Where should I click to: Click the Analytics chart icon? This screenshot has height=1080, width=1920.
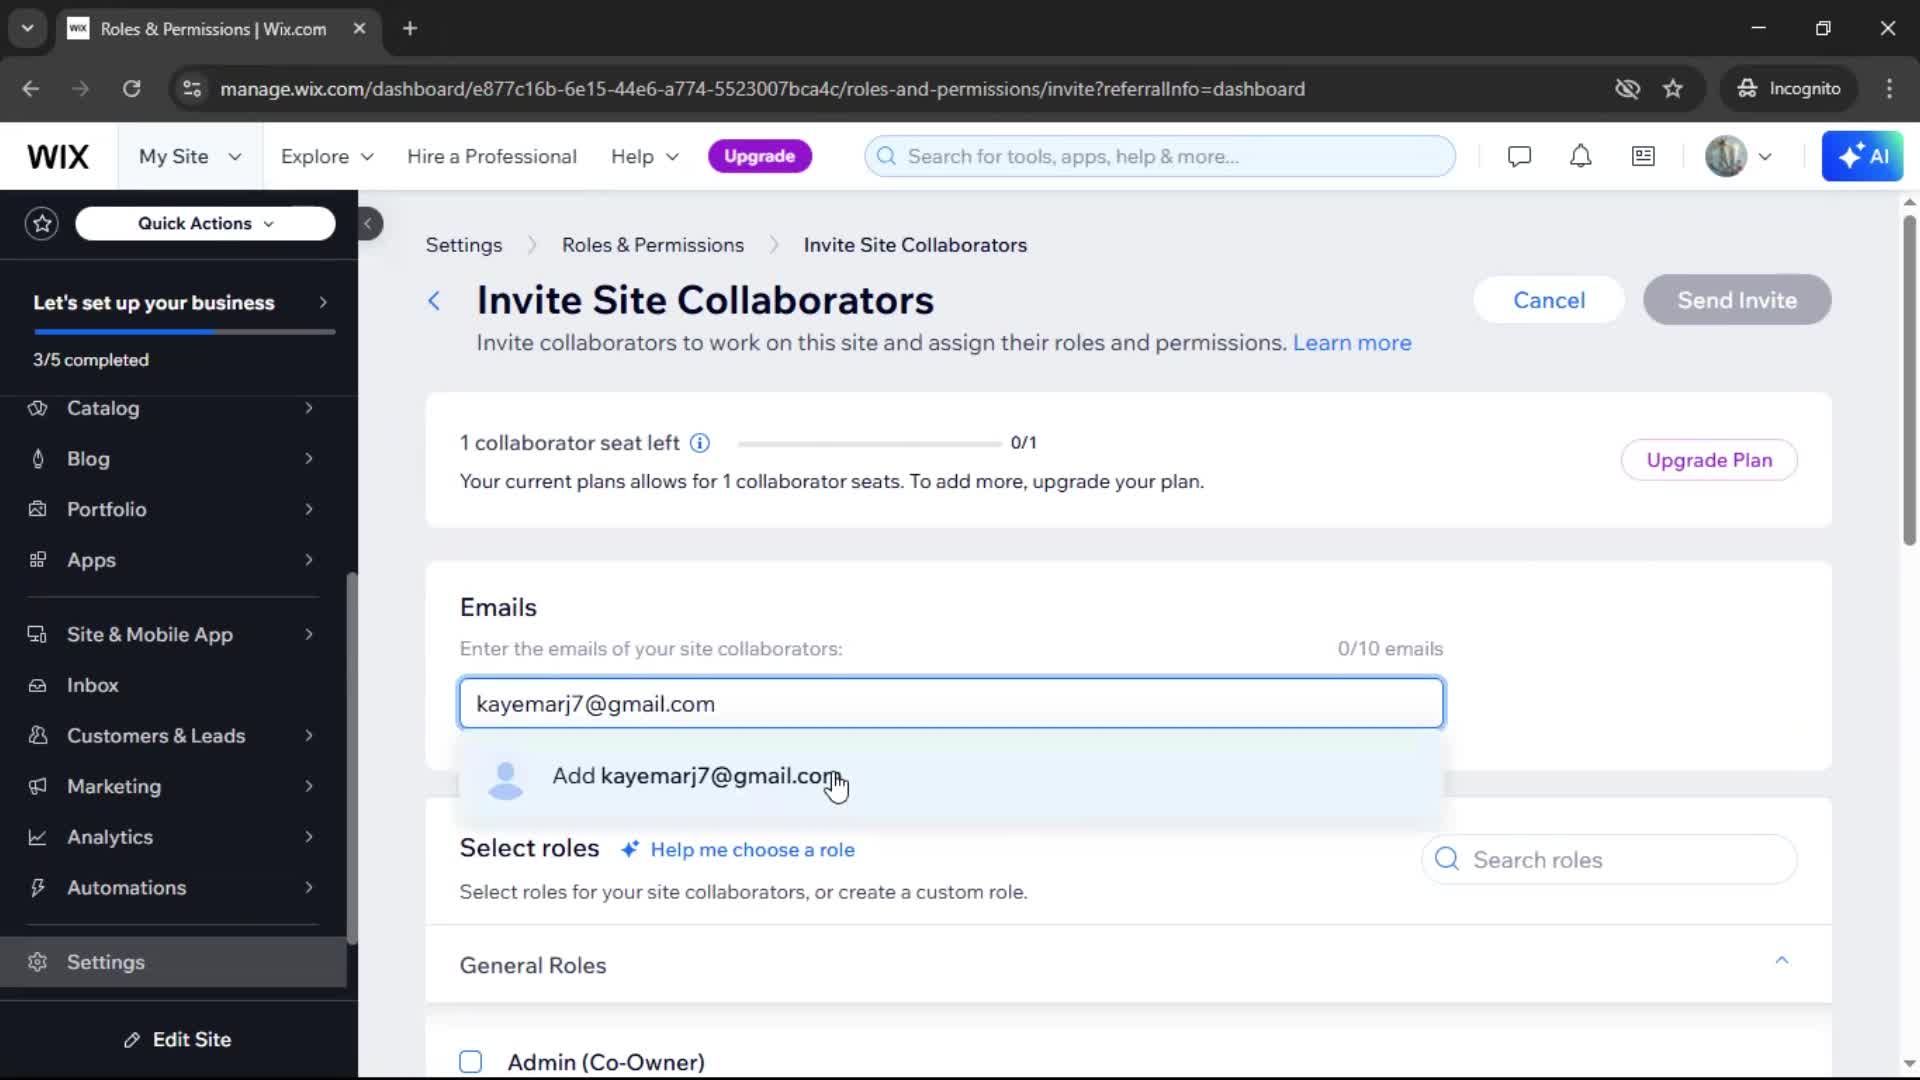38,837
